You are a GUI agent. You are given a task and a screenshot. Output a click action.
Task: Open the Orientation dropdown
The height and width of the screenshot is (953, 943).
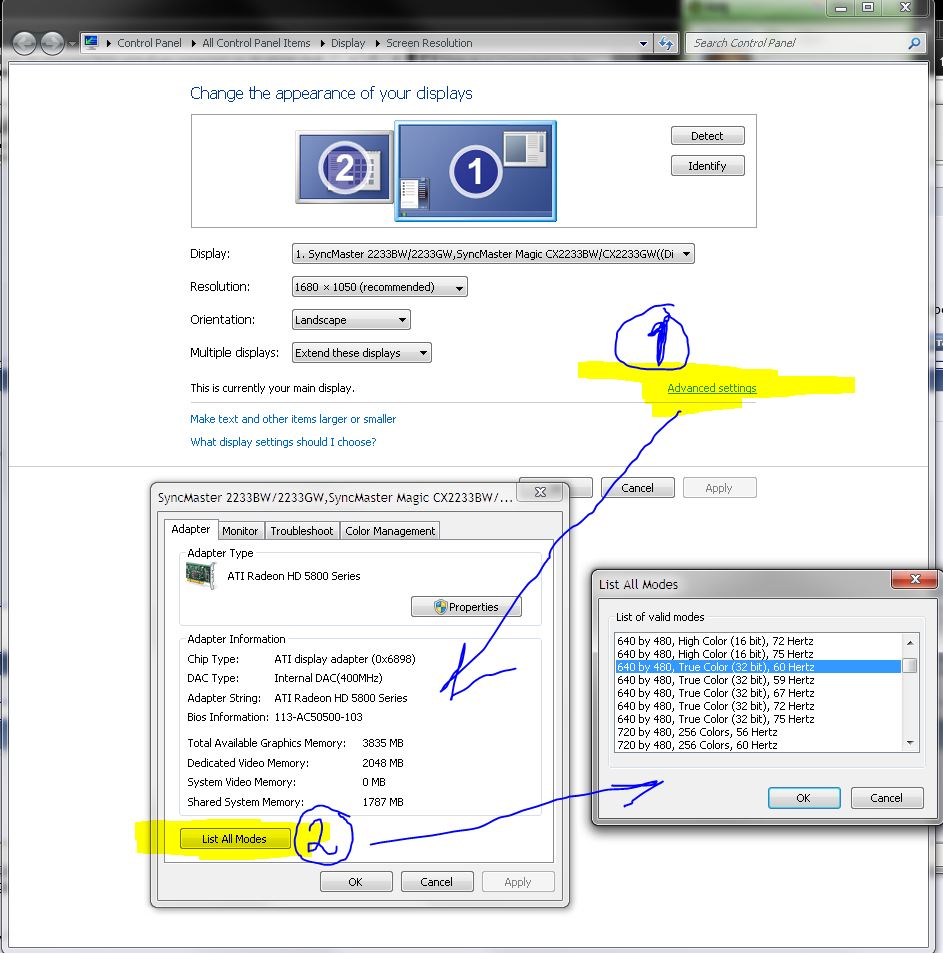(351, 320)
